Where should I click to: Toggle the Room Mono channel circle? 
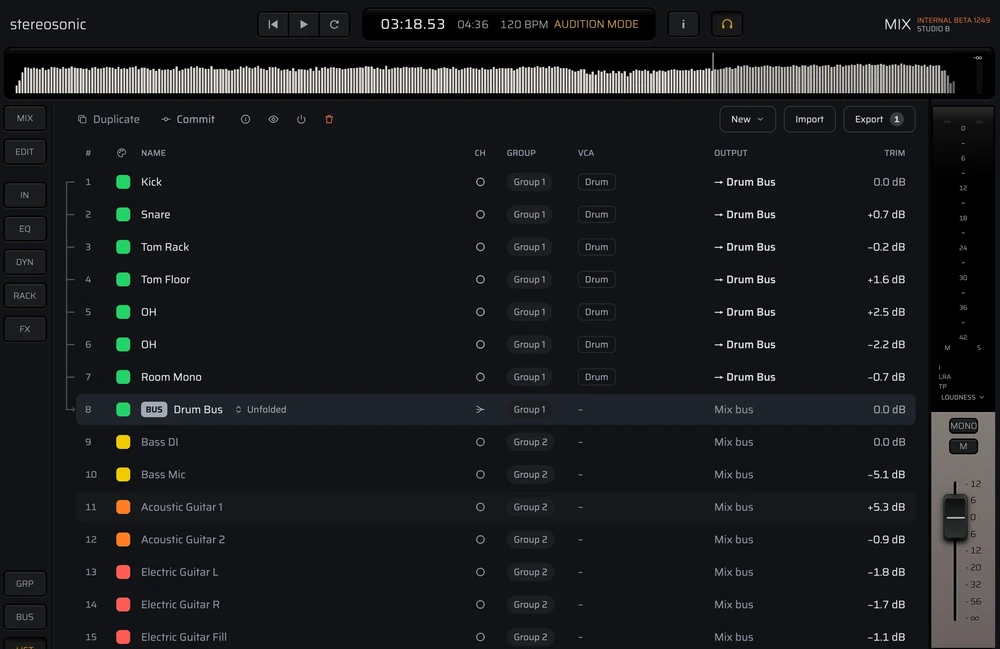[480, 377]
